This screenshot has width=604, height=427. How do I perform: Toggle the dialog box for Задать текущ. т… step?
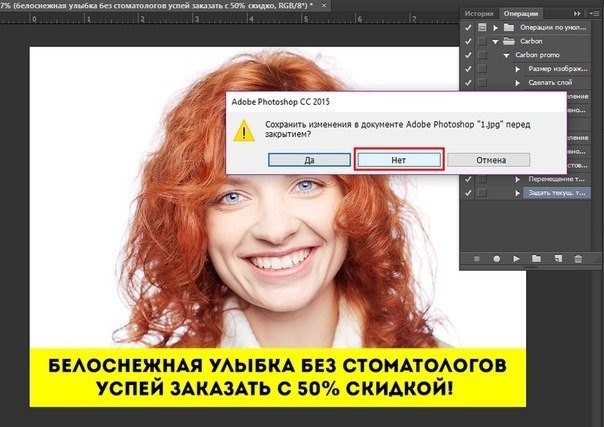point(482,193)
